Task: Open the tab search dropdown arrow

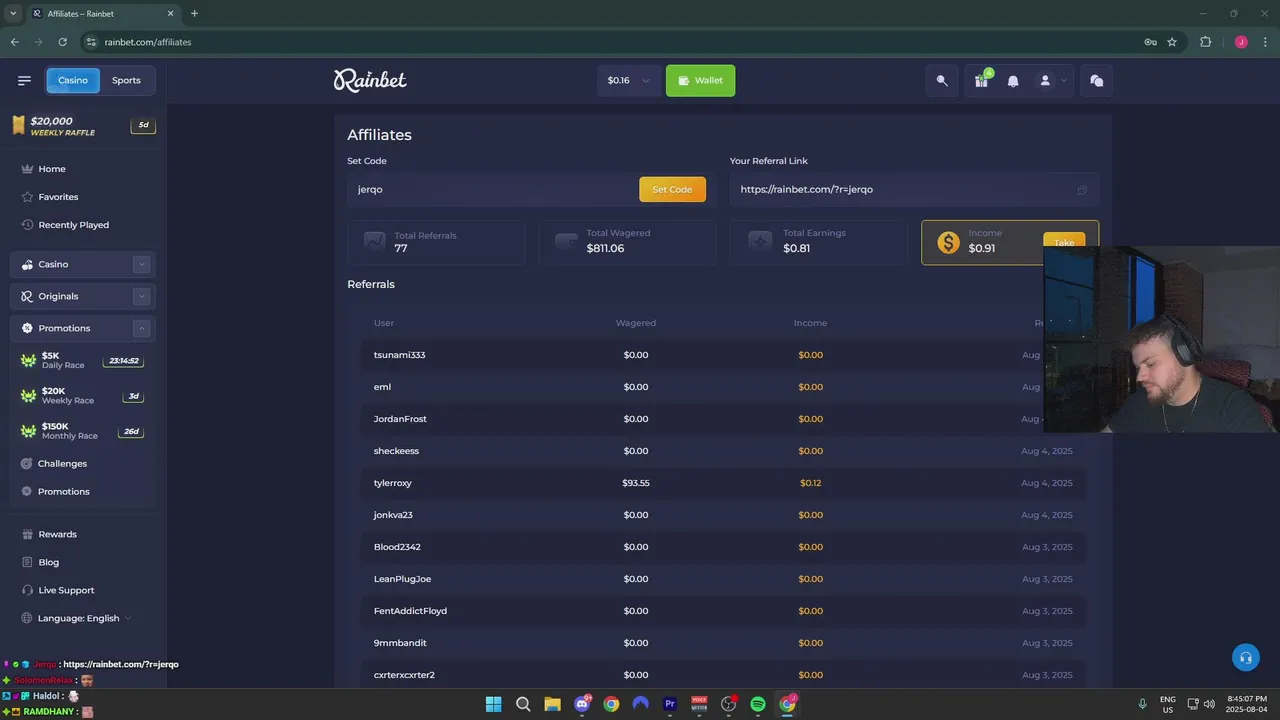Action: pyautogui.click(x=13, y=13)
